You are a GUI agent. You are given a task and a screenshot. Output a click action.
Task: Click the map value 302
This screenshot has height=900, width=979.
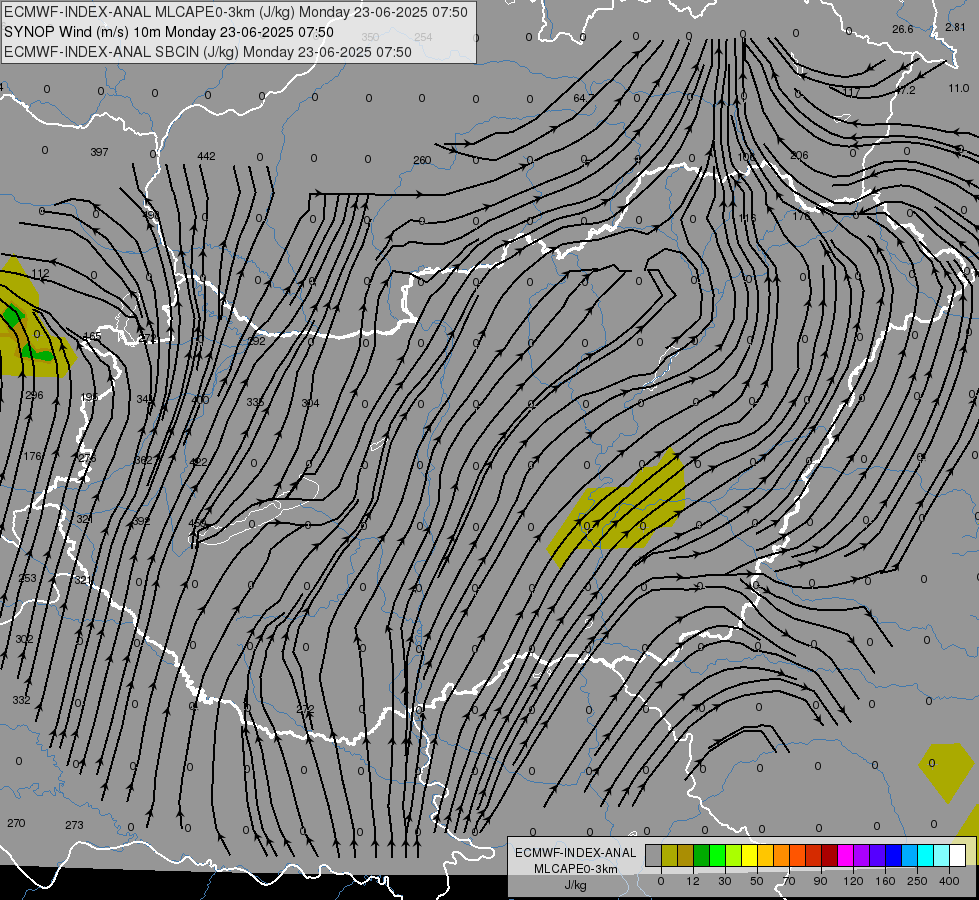(x=24, y=639)
